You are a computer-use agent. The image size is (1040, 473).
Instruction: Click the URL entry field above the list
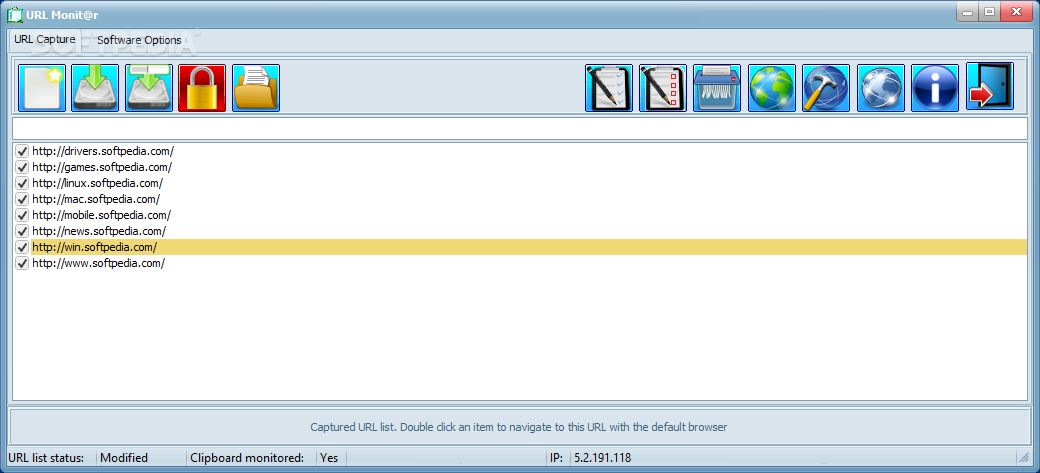(x=520, y=128)
